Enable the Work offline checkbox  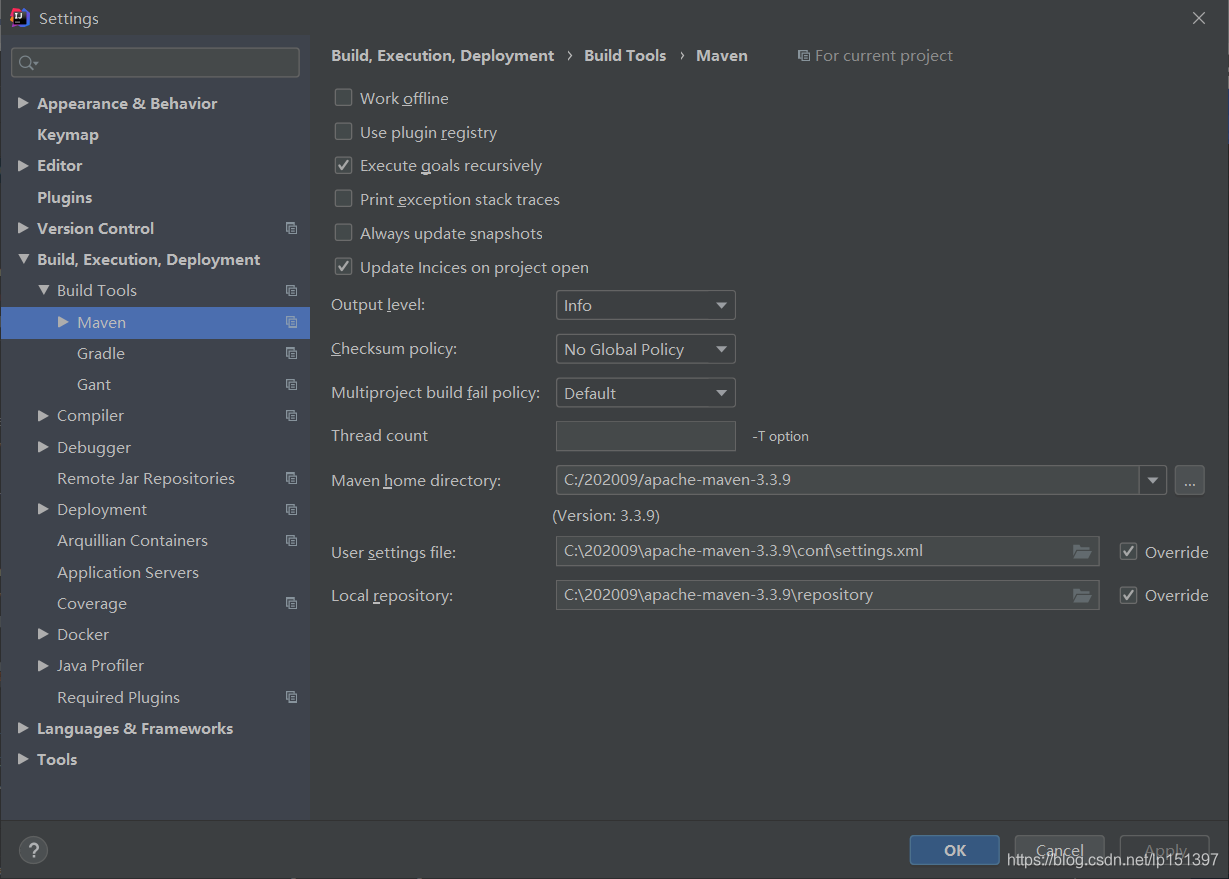pos(343,97)
